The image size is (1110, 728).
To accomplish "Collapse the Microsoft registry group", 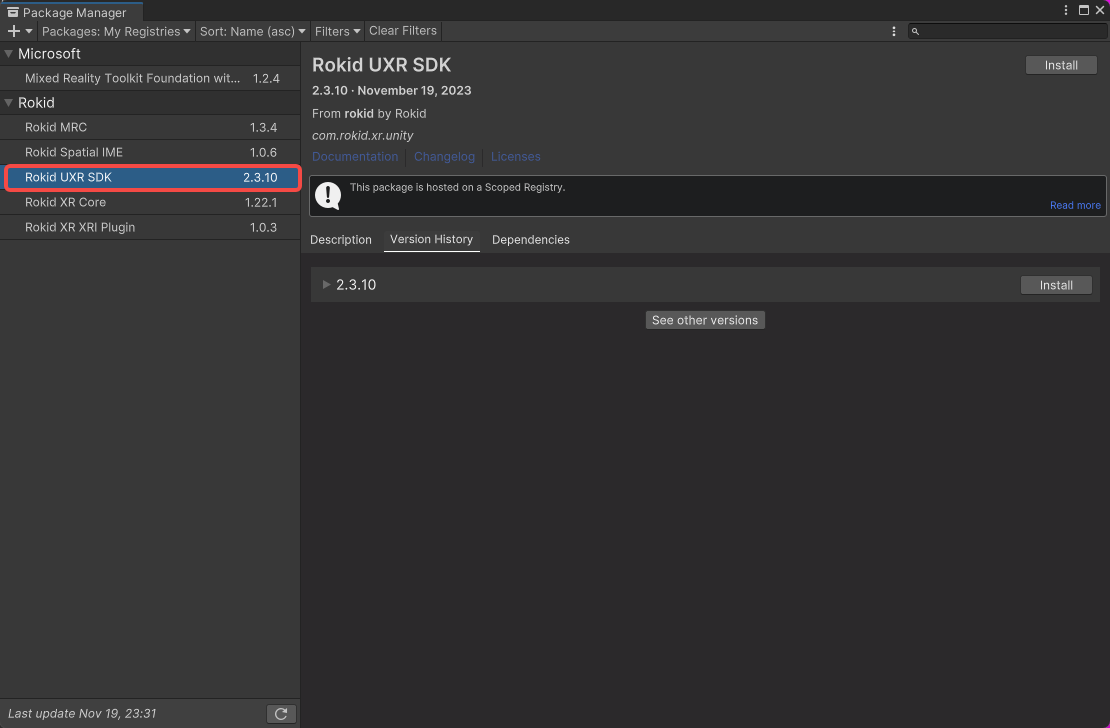I will coord(8,54).
